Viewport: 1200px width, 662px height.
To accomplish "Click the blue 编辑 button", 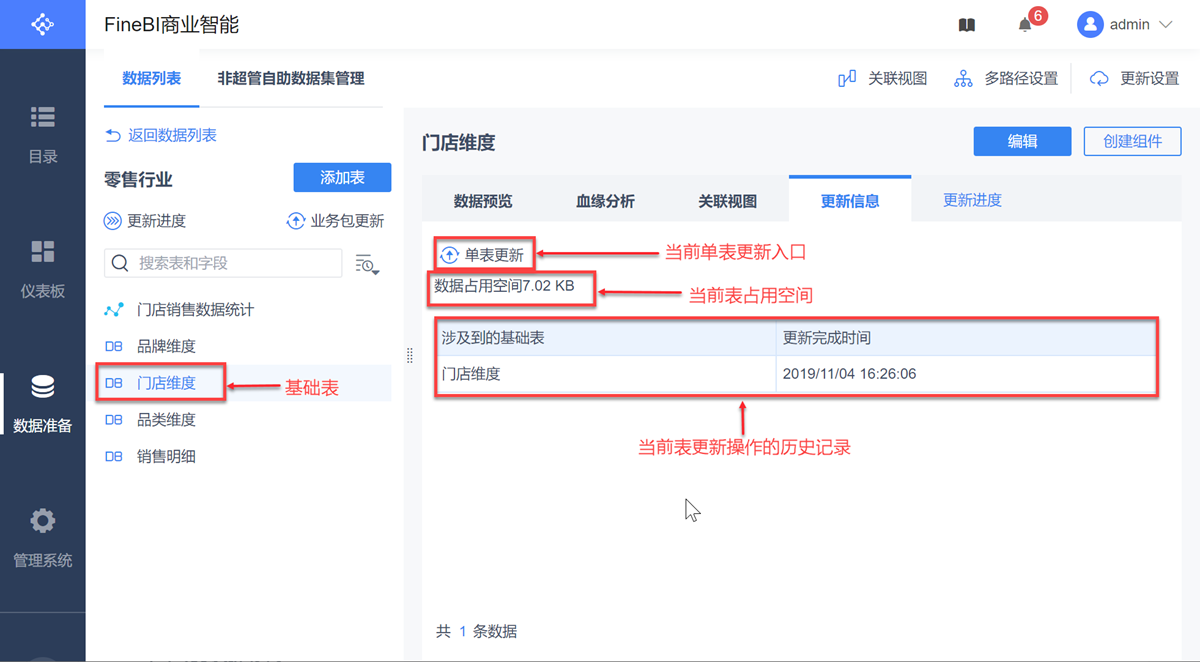I will coord(1022,141).
